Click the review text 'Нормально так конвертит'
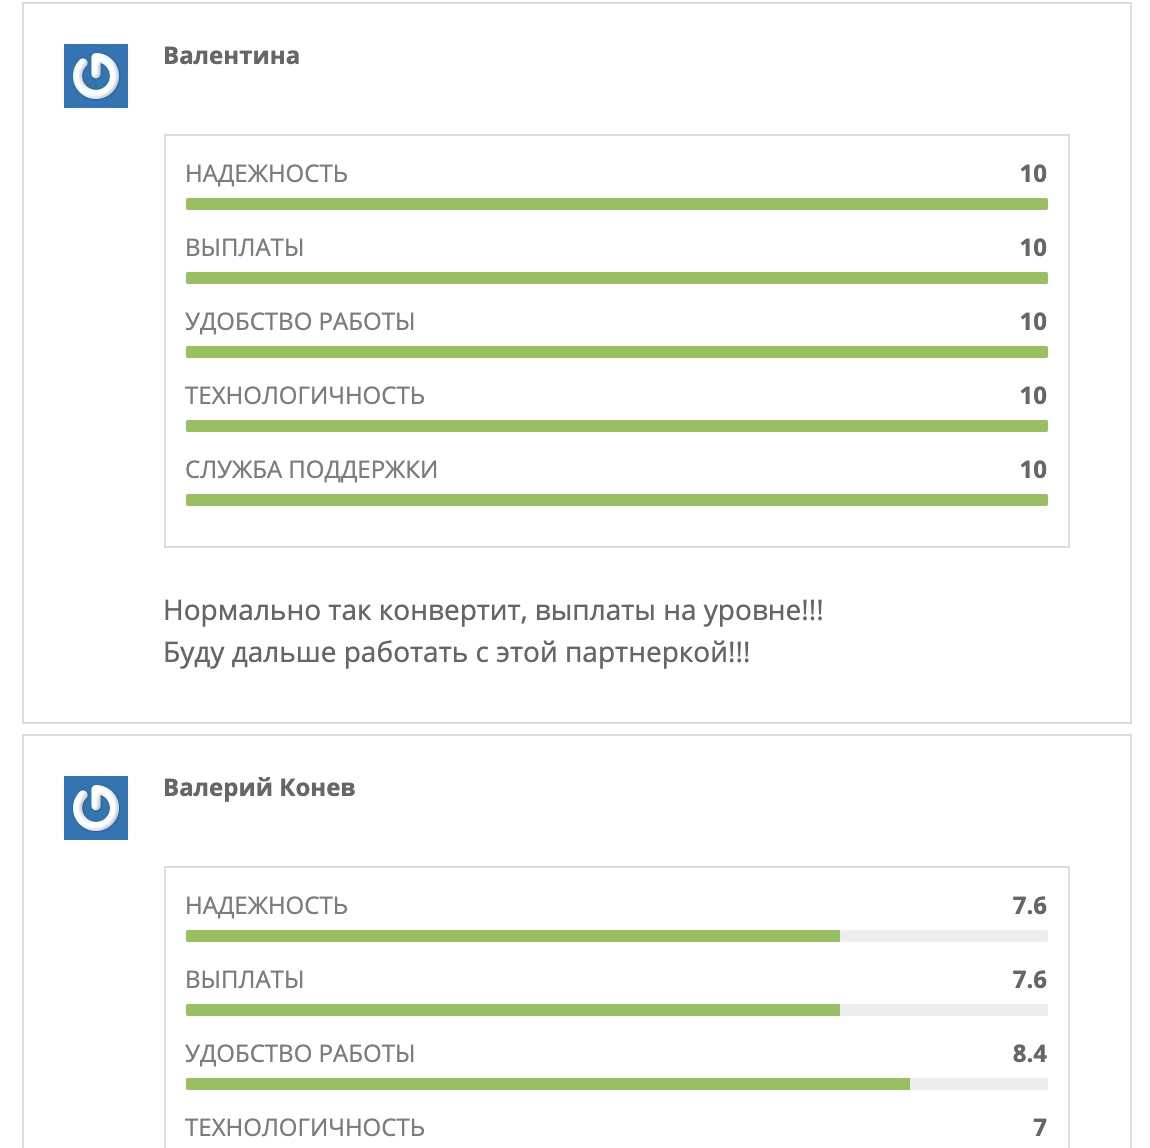1150x1148 pixels. click(x=493, y=610)
